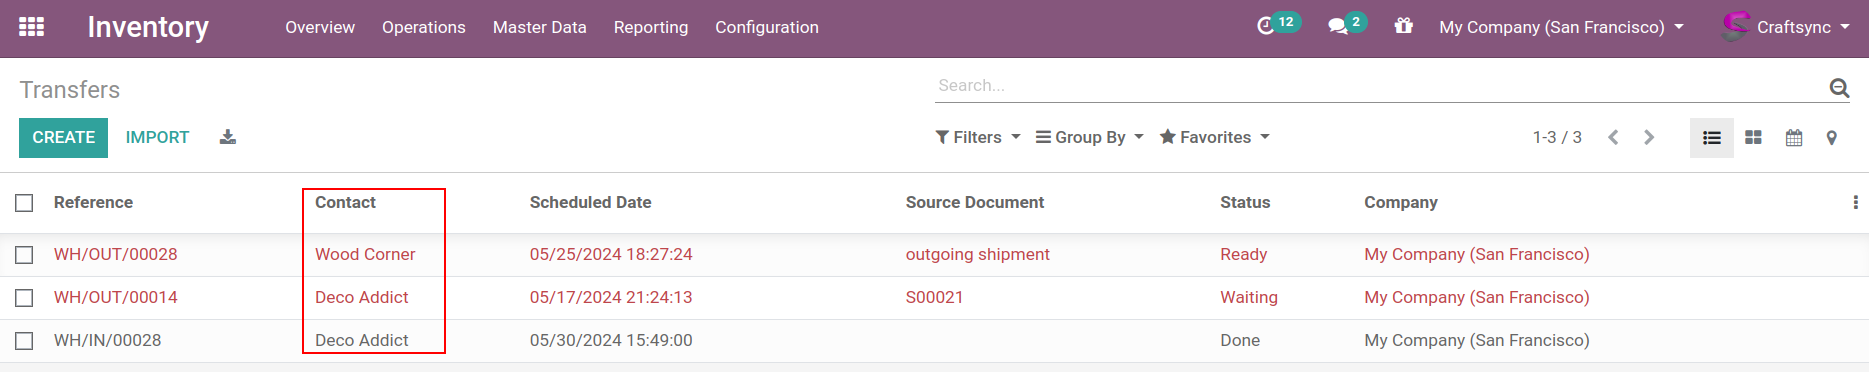Switch to kanban view icon
1871x372 pixels.
[x=1753, y=138]
